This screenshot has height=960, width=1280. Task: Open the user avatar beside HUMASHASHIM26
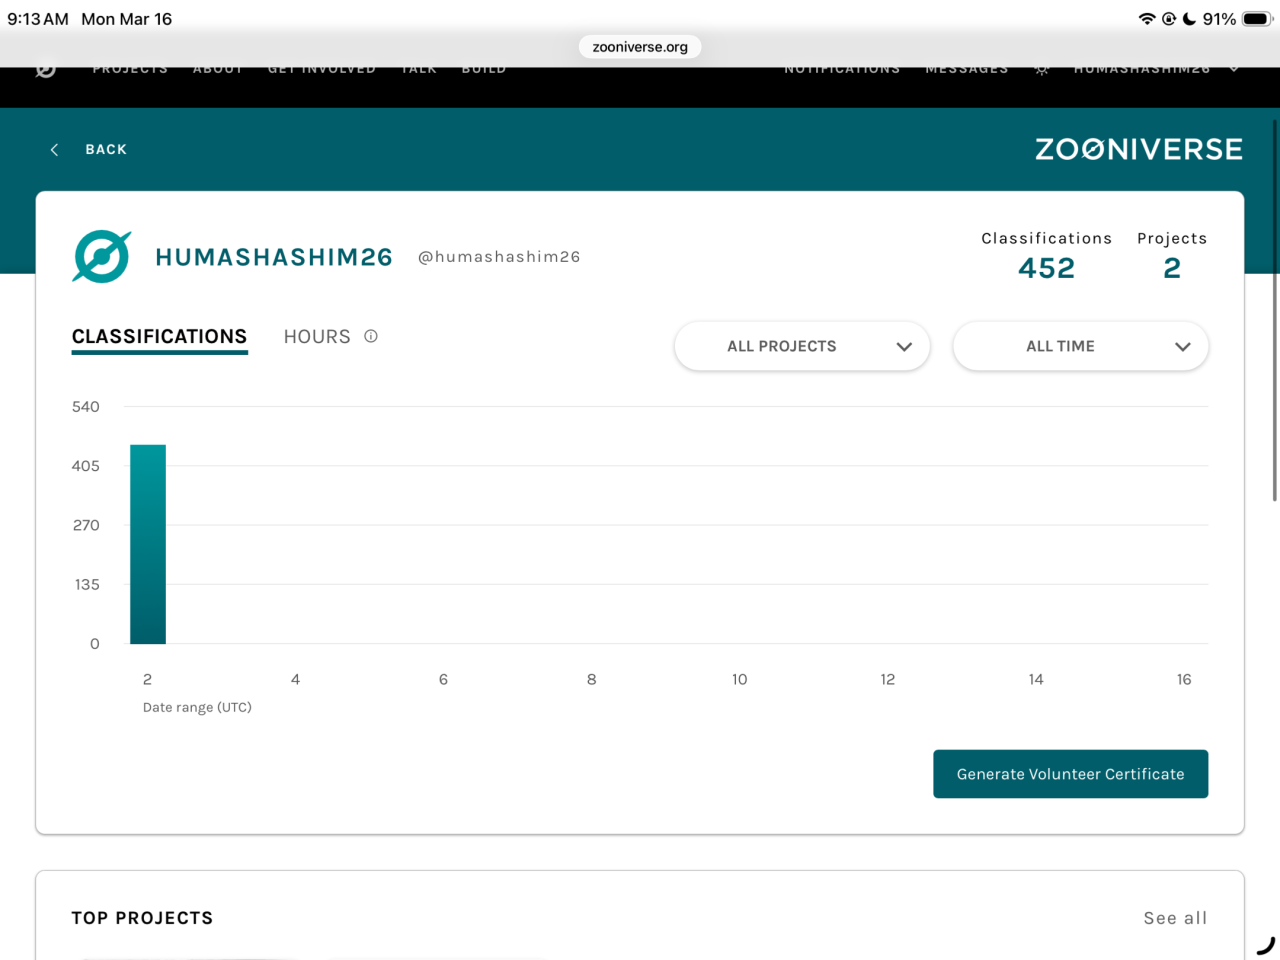(102, 257)
